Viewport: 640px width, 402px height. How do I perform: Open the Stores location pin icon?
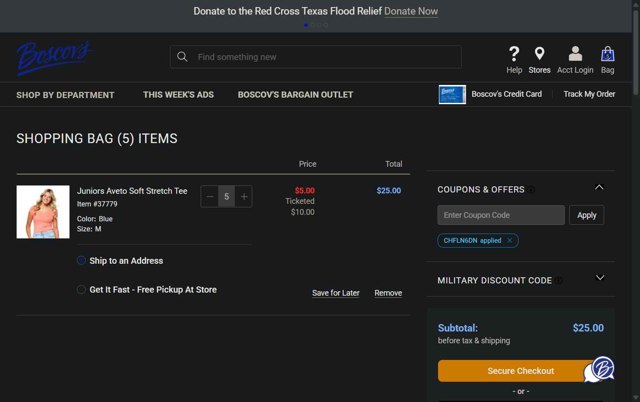click(539, 53)
